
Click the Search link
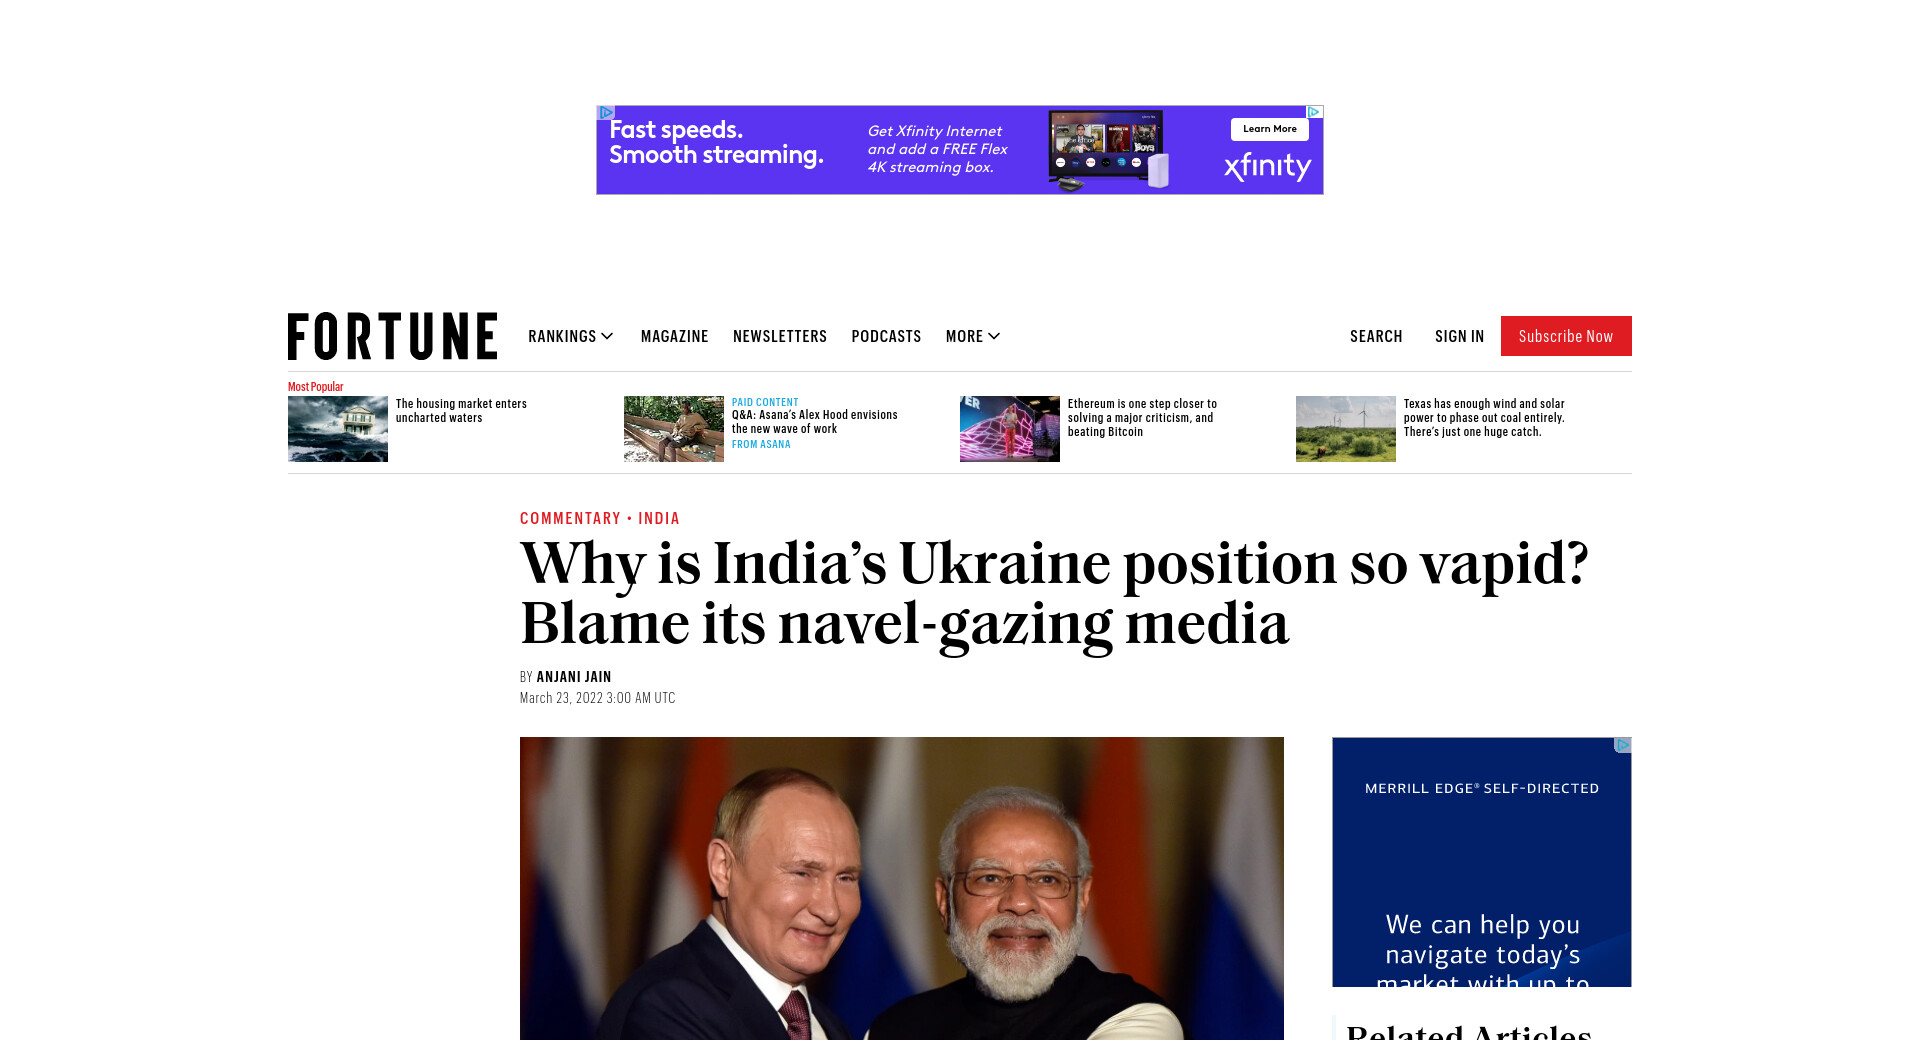tap(1376, 336)
